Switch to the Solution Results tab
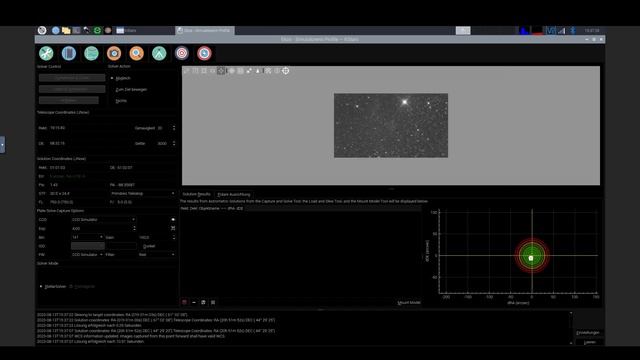The image size is (640, 360). tap(196, 194)
